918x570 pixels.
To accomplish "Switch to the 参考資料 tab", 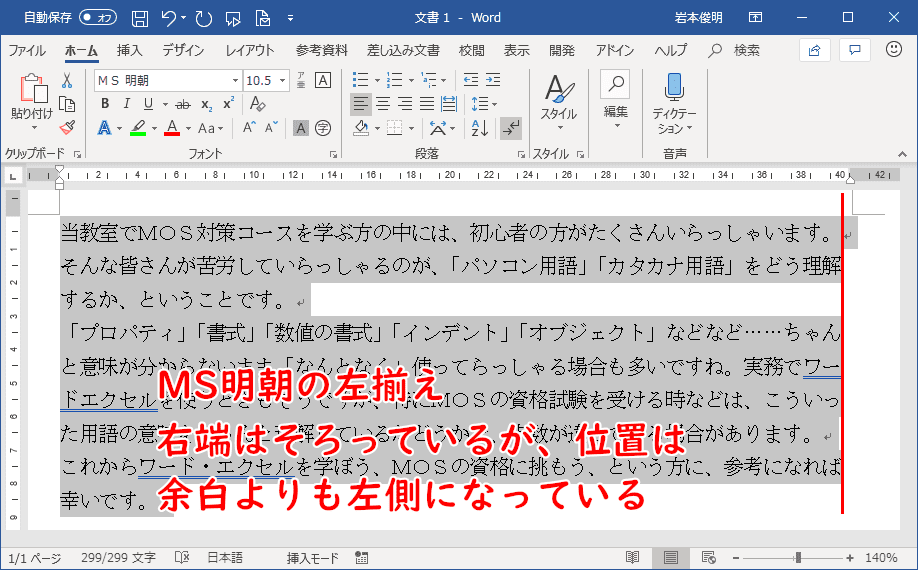I will coord(321,50).
